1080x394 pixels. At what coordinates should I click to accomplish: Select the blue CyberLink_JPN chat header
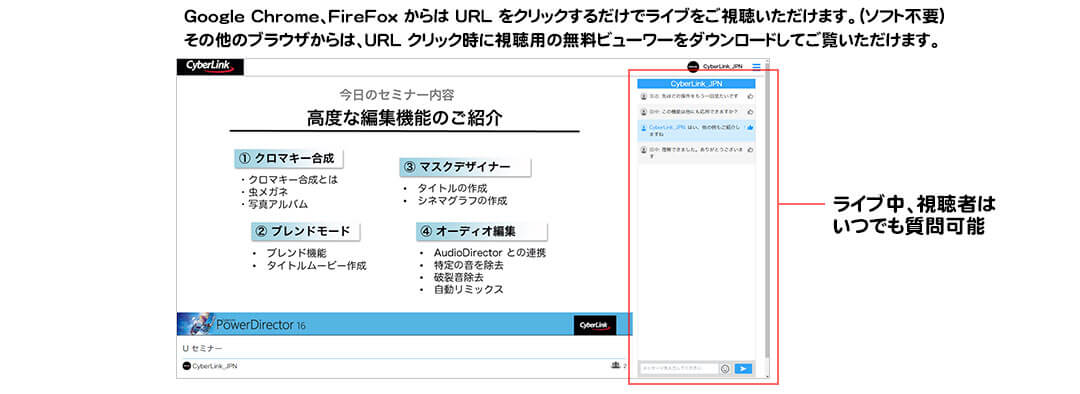[x=696, y=83]
